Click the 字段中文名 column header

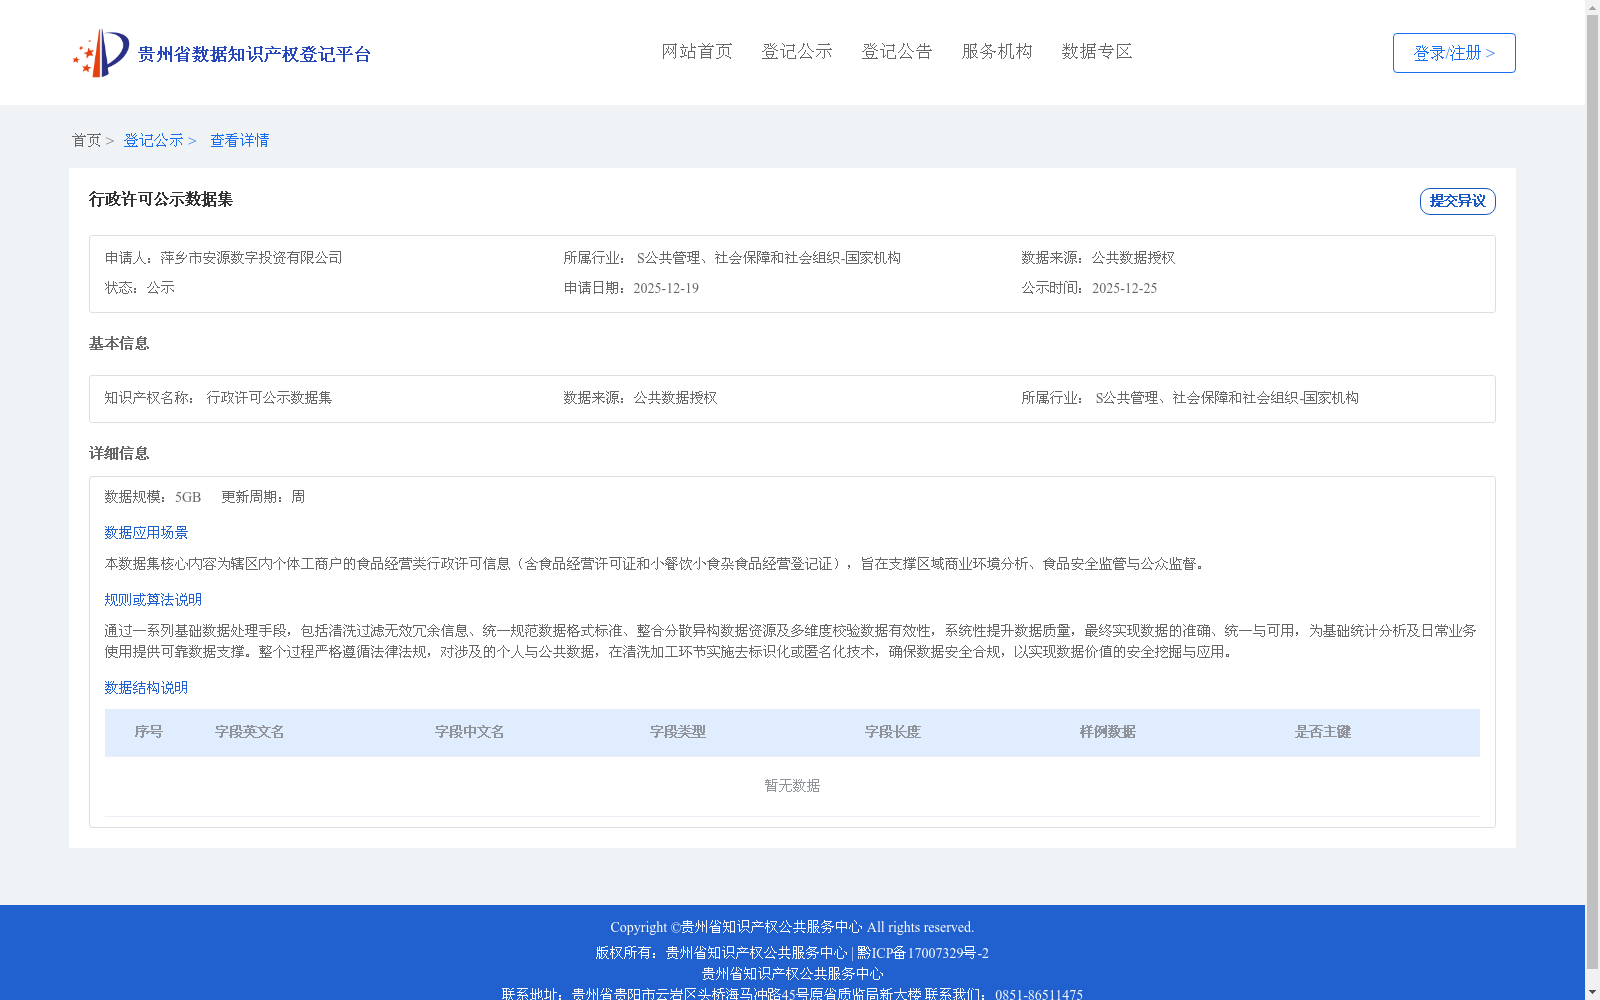coord(470,732)
